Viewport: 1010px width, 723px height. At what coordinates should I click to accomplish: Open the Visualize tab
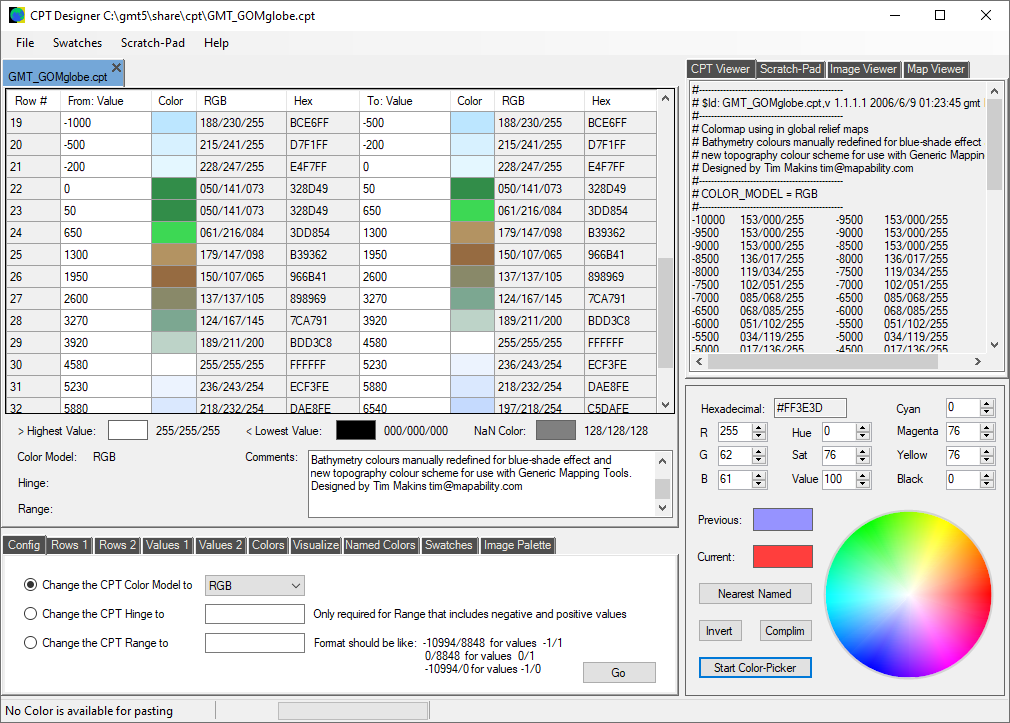[316, 545]
